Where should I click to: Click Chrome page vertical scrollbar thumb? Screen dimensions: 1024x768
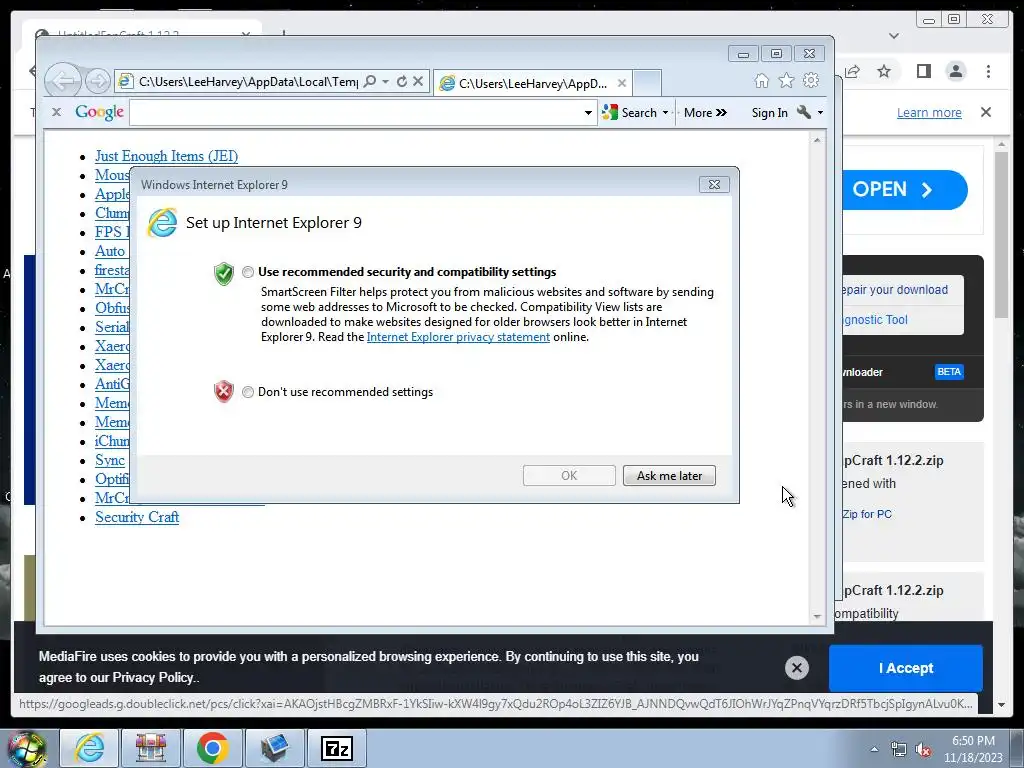coord(1001,234)
